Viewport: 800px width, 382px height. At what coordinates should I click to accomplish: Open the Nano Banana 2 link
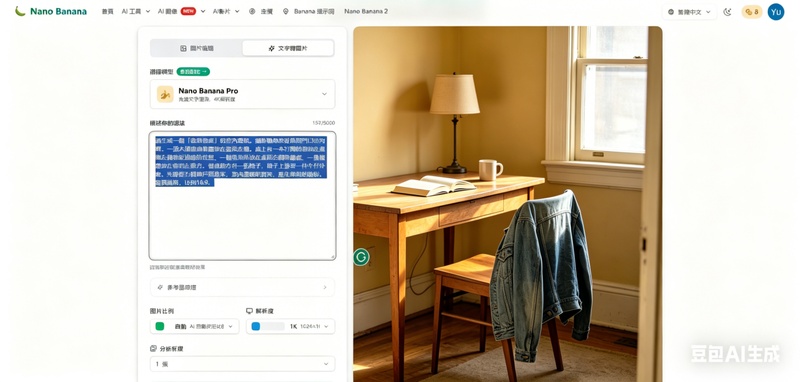coord(366,11)
